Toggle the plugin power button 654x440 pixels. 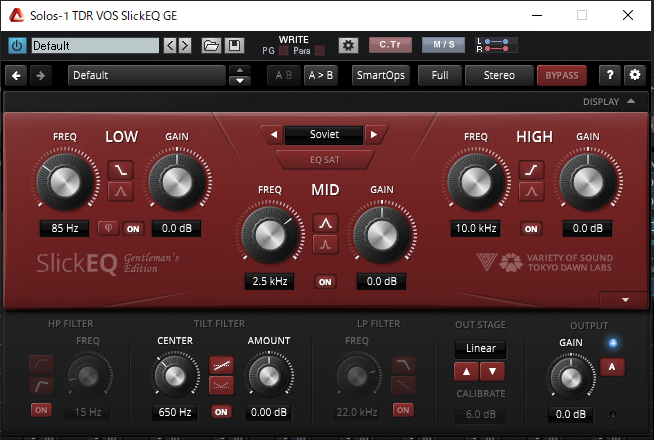(17, 45)
